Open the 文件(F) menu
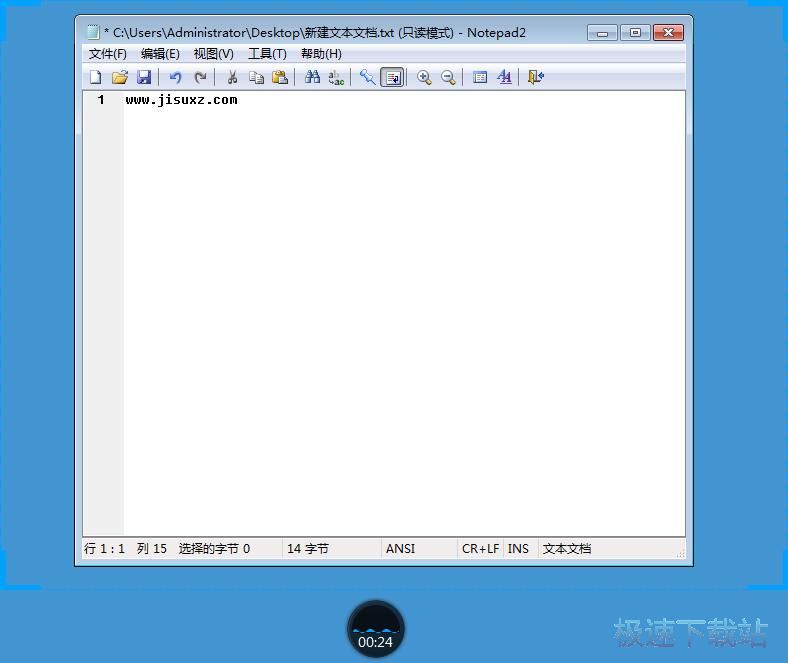Viewport: 788px width, 663px height. tap(108, 54)
